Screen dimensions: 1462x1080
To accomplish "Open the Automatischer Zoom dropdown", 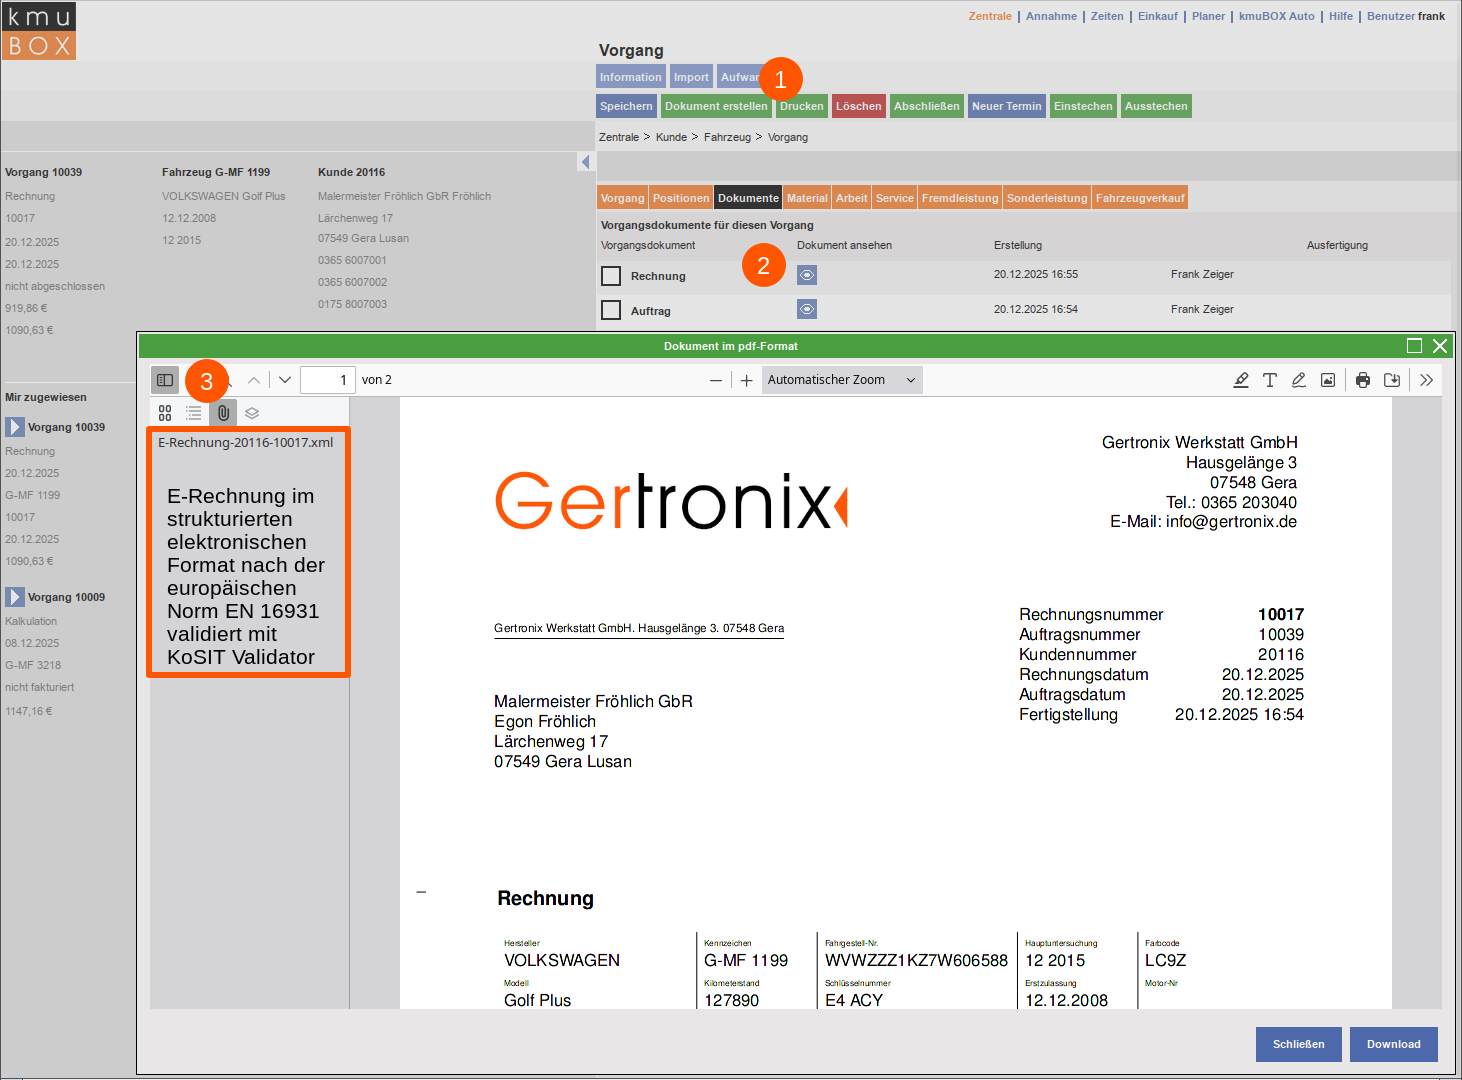I will 841,380.
